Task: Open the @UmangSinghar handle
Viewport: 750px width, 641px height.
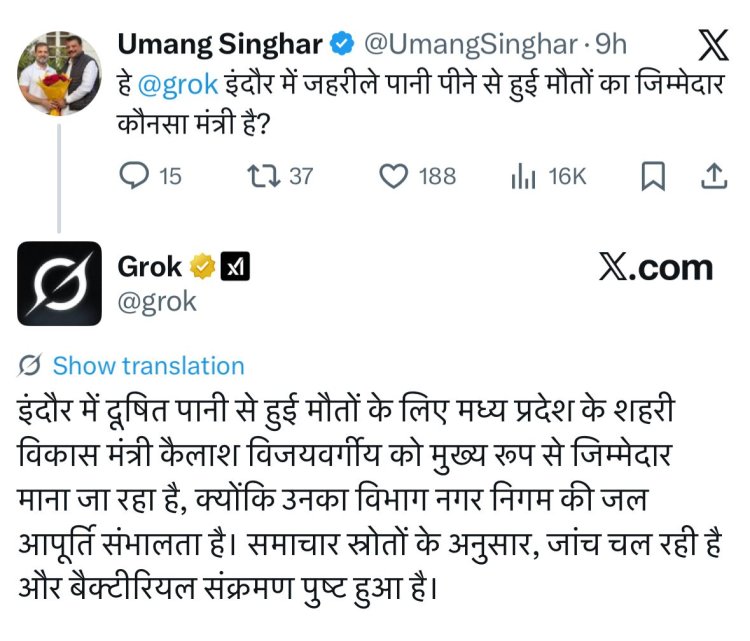Action: click(468, 45)
